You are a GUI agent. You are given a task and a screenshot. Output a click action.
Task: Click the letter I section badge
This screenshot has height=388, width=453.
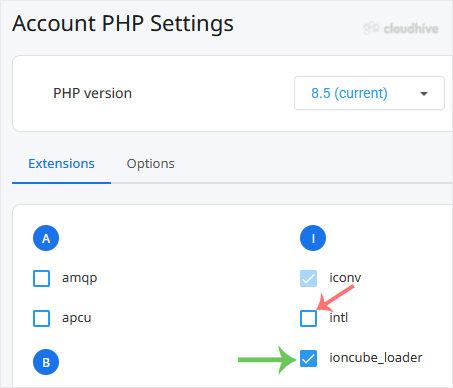(x=313, y=238)
